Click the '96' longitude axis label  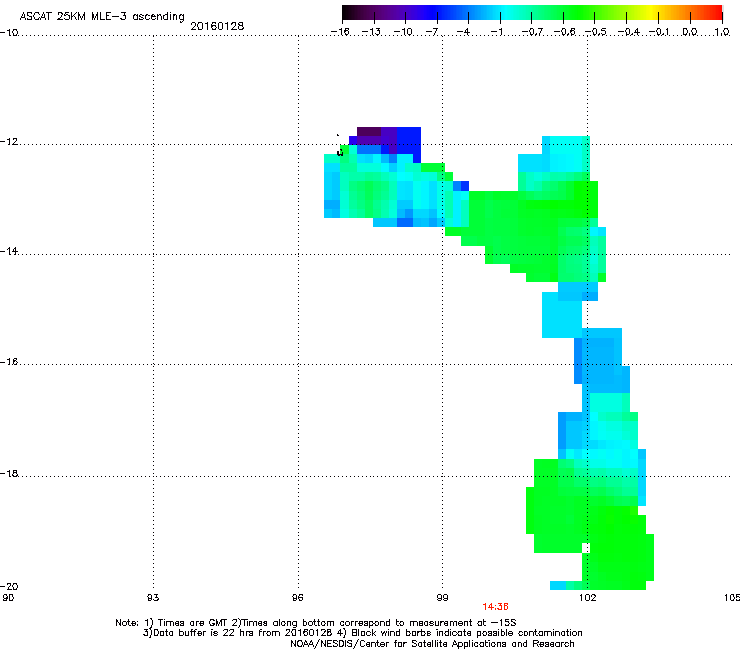click(298, 598)
